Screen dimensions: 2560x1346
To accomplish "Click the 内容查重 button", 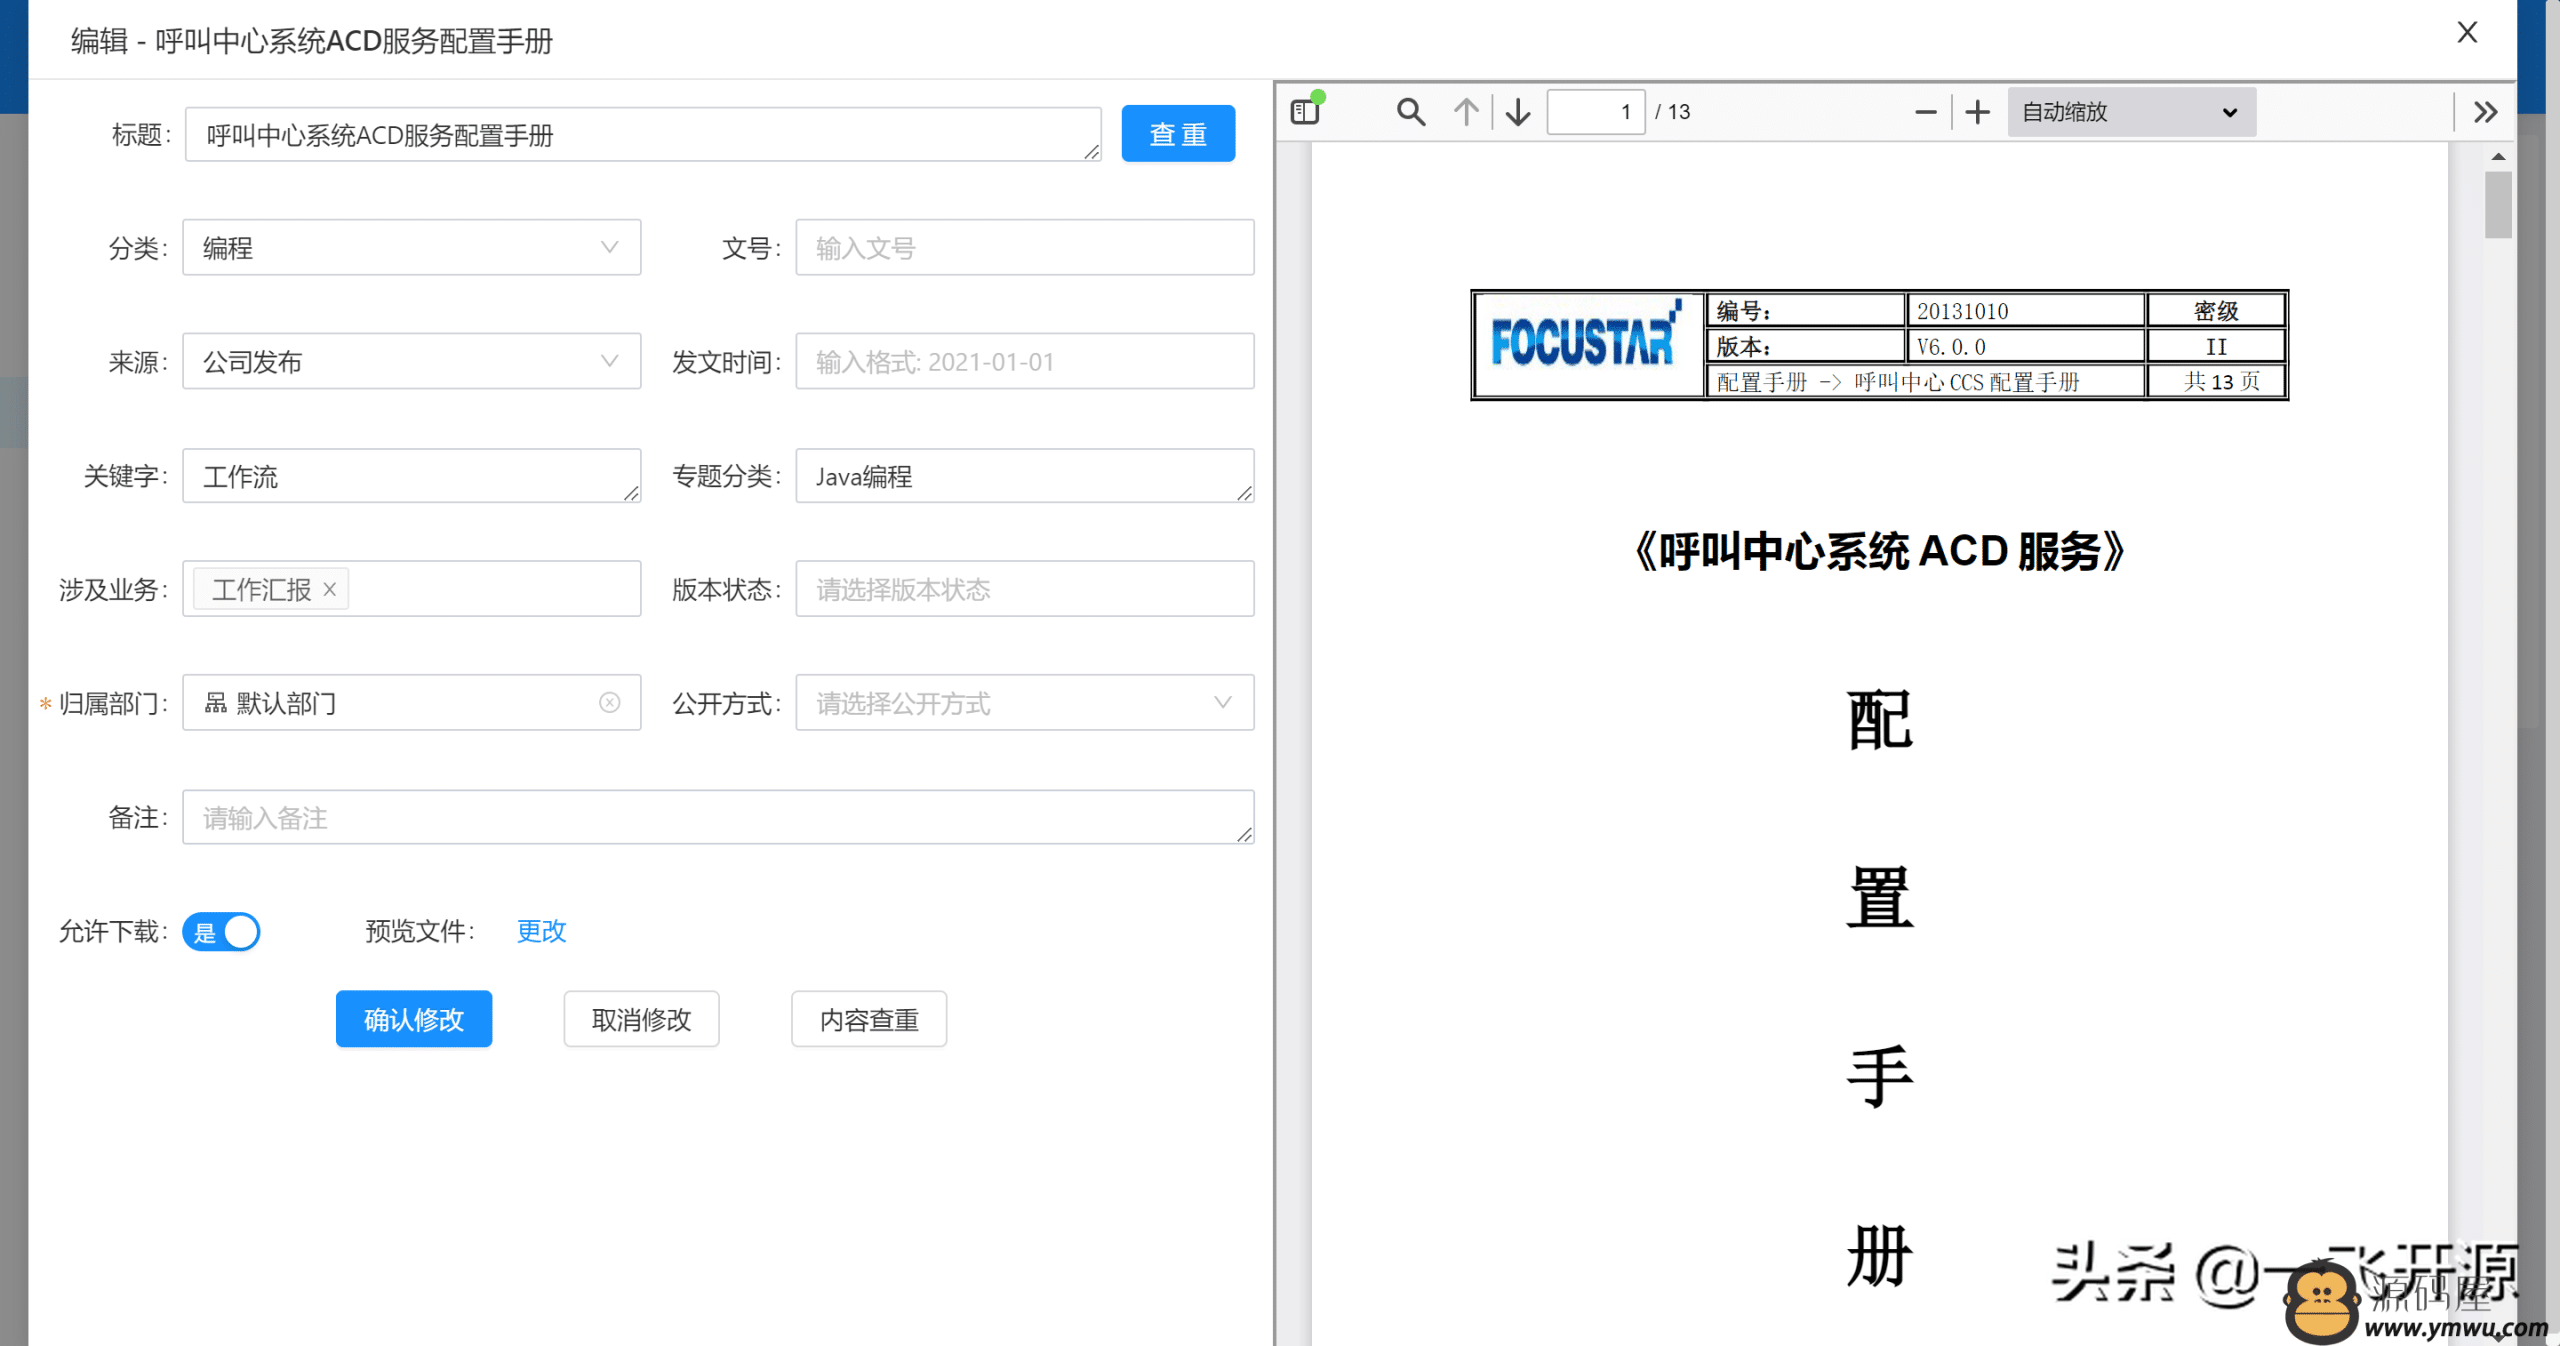I will coord(869,1019).
